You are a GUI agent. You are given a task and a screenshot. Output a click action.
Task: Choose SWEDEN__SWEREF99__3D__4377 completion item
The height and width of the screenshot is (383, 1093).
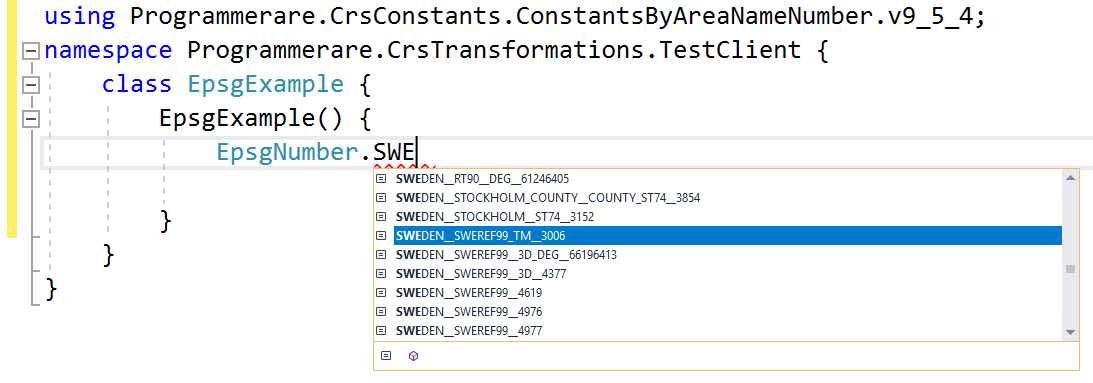tap(717, 273)
